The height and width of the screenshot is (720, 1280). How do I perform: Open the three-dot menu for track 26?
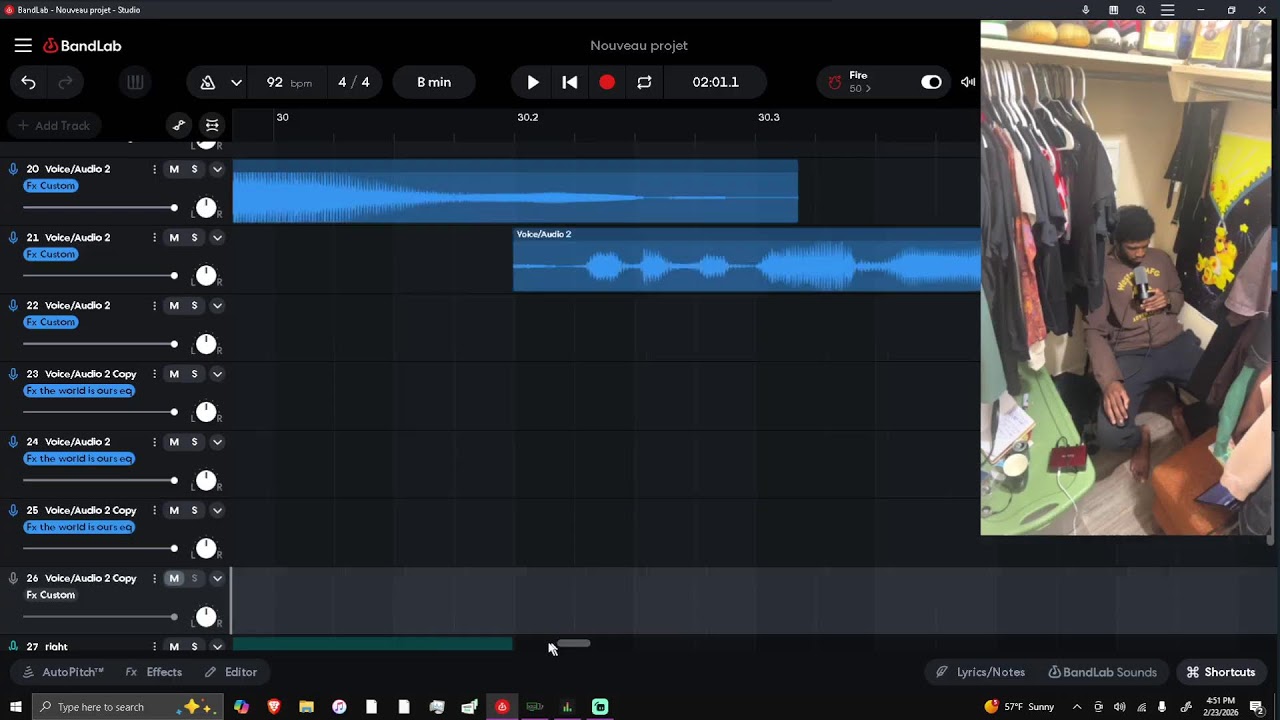pos(154,578)
